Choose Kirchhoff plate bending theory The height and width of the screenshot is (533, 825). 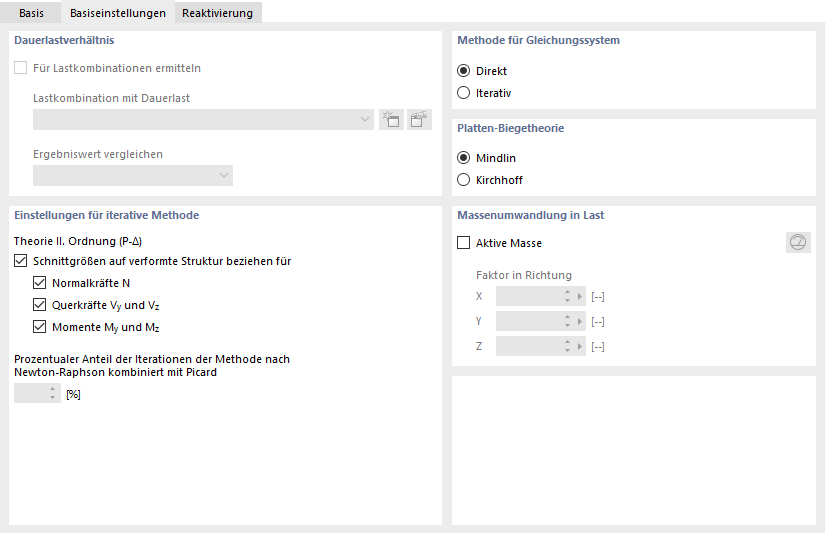click(x=463, y=180)
